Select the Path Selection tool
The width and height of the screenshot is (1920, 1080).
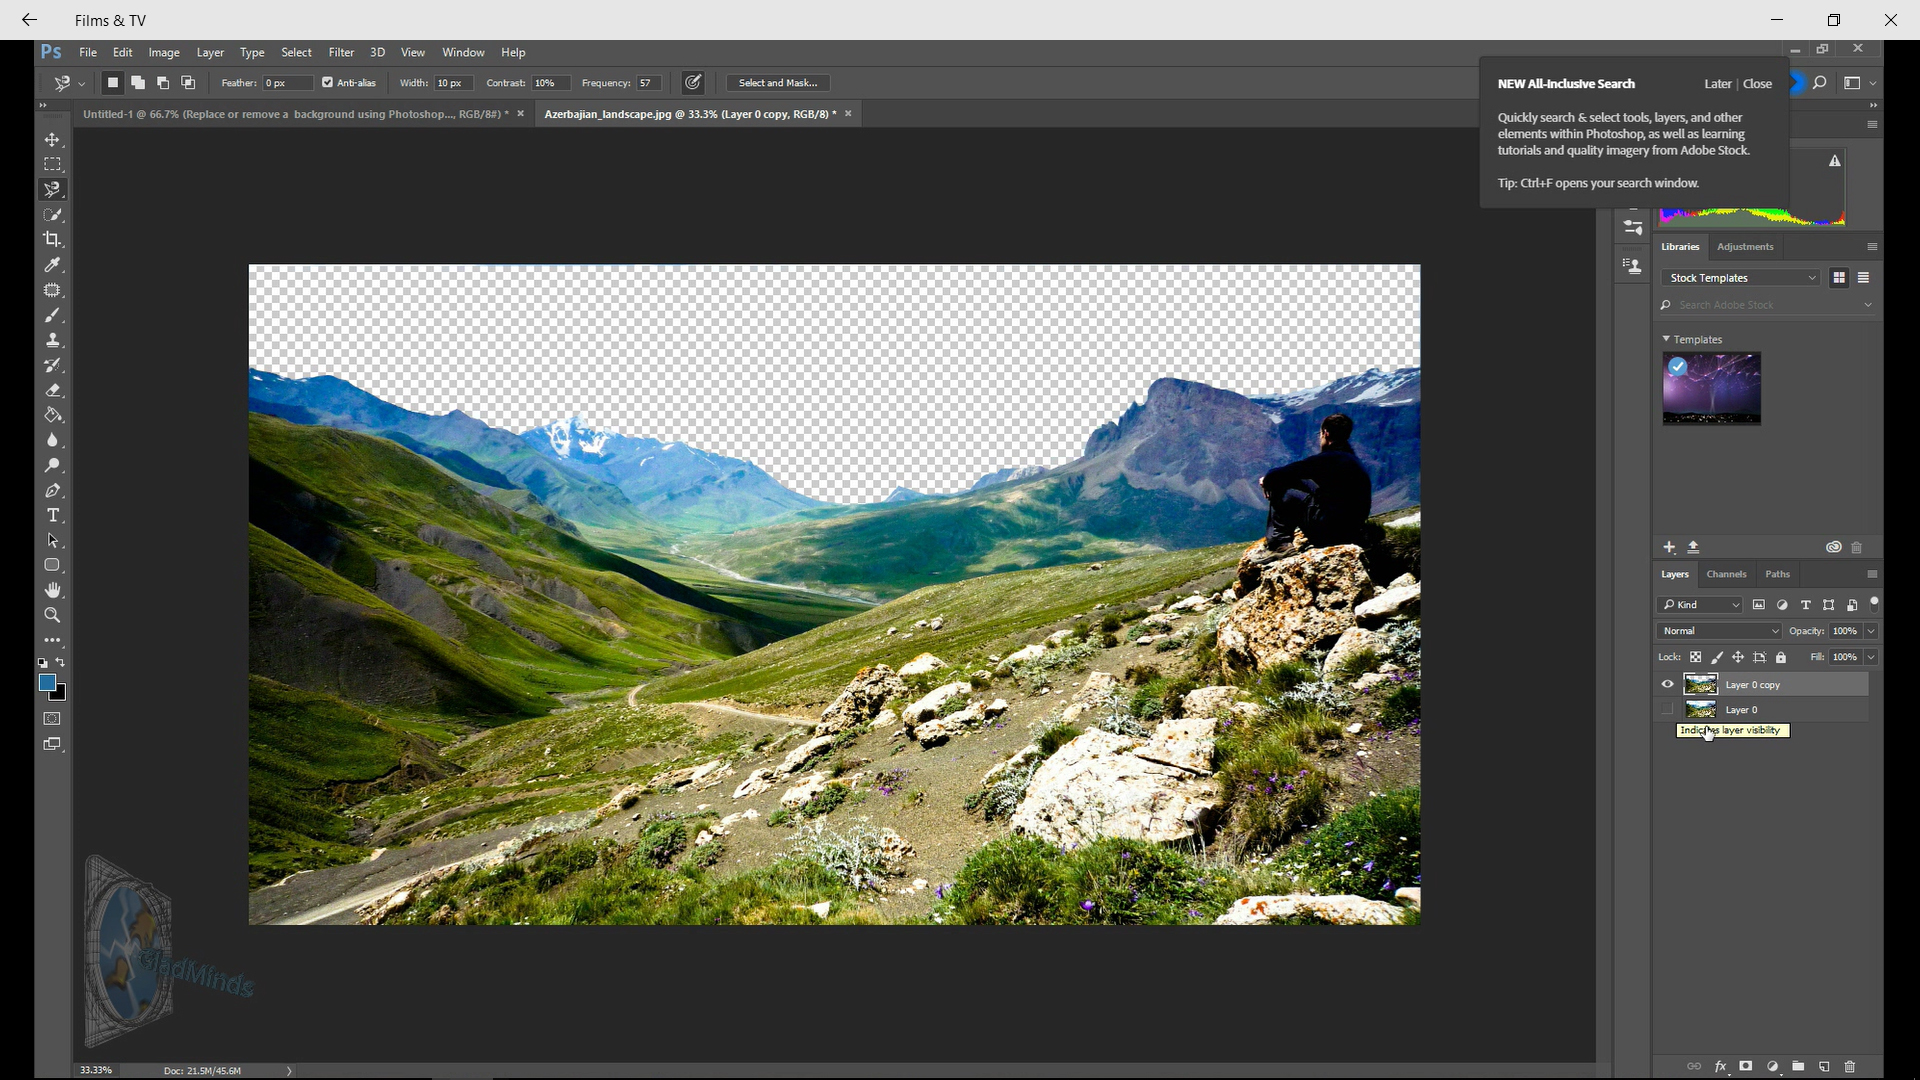(52, 540)
